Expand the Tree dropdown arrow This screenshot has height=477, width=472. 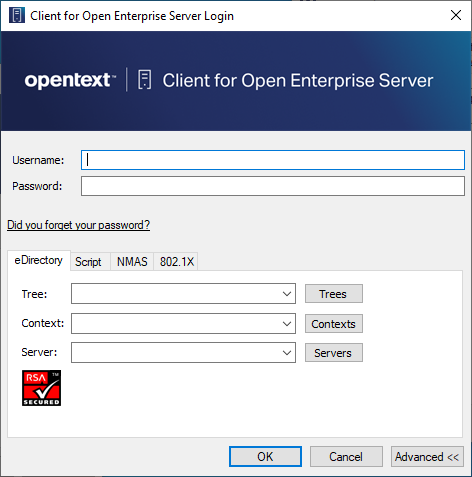pos(287,294)
